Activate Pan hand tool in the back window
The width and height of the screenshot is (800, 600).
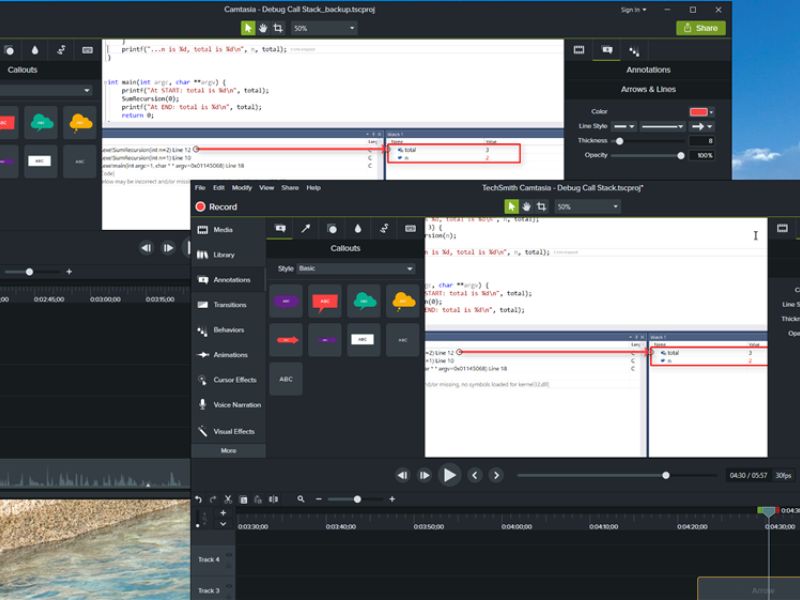(x=263, y=28)
